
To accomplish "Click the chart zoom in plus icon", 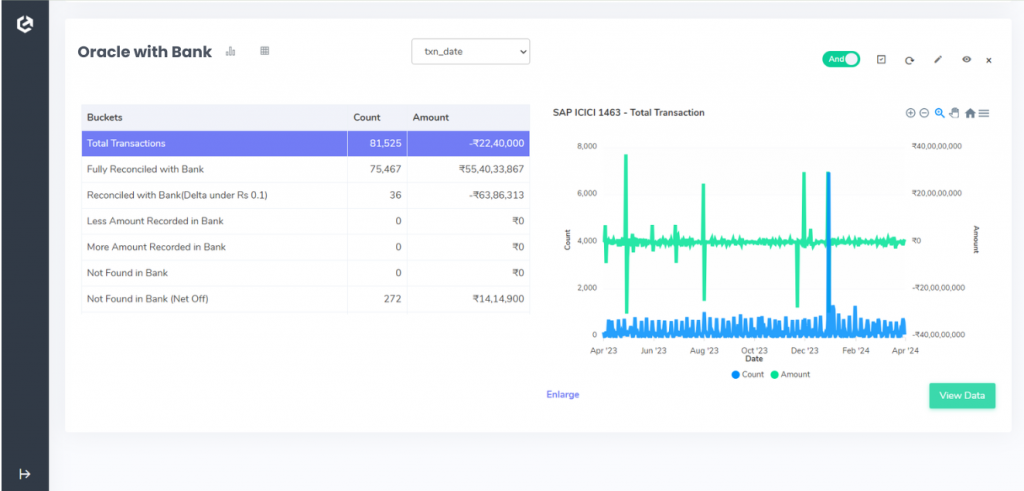I will pos(910,113).
